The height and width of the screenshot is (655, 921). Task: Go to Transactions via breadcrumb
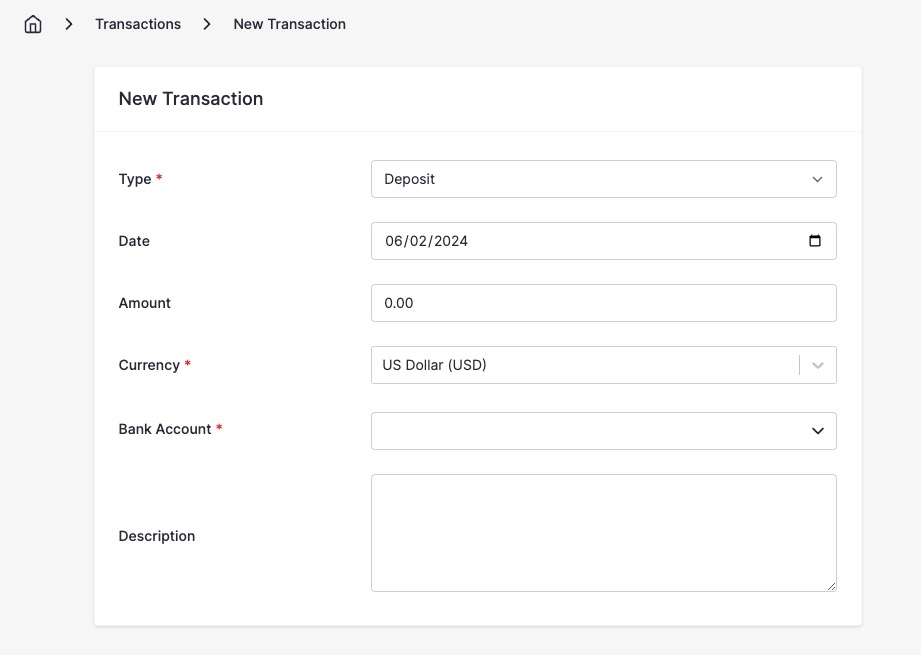138,23
